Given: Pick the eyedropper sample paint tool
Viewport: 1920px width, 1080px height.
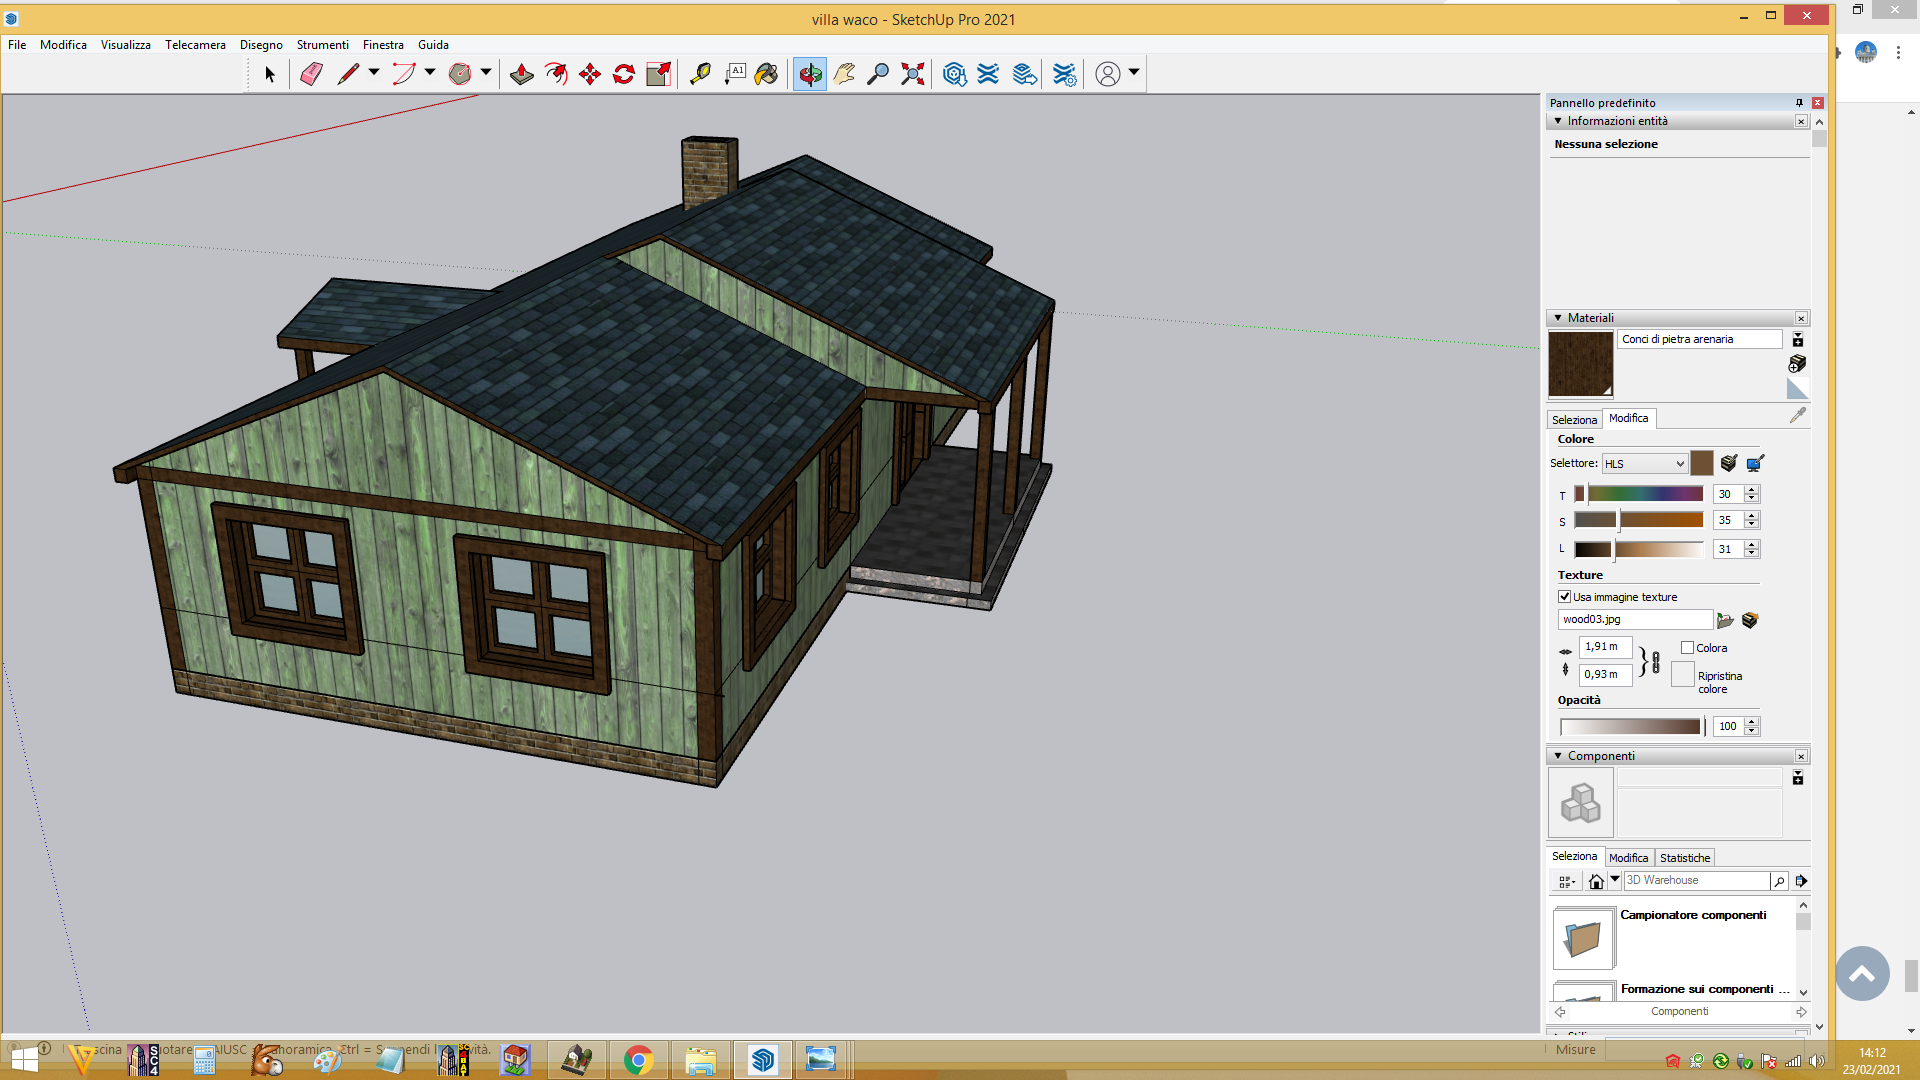Looking at the screenshot, I should pyautogui.click(x=1798, y=415).
